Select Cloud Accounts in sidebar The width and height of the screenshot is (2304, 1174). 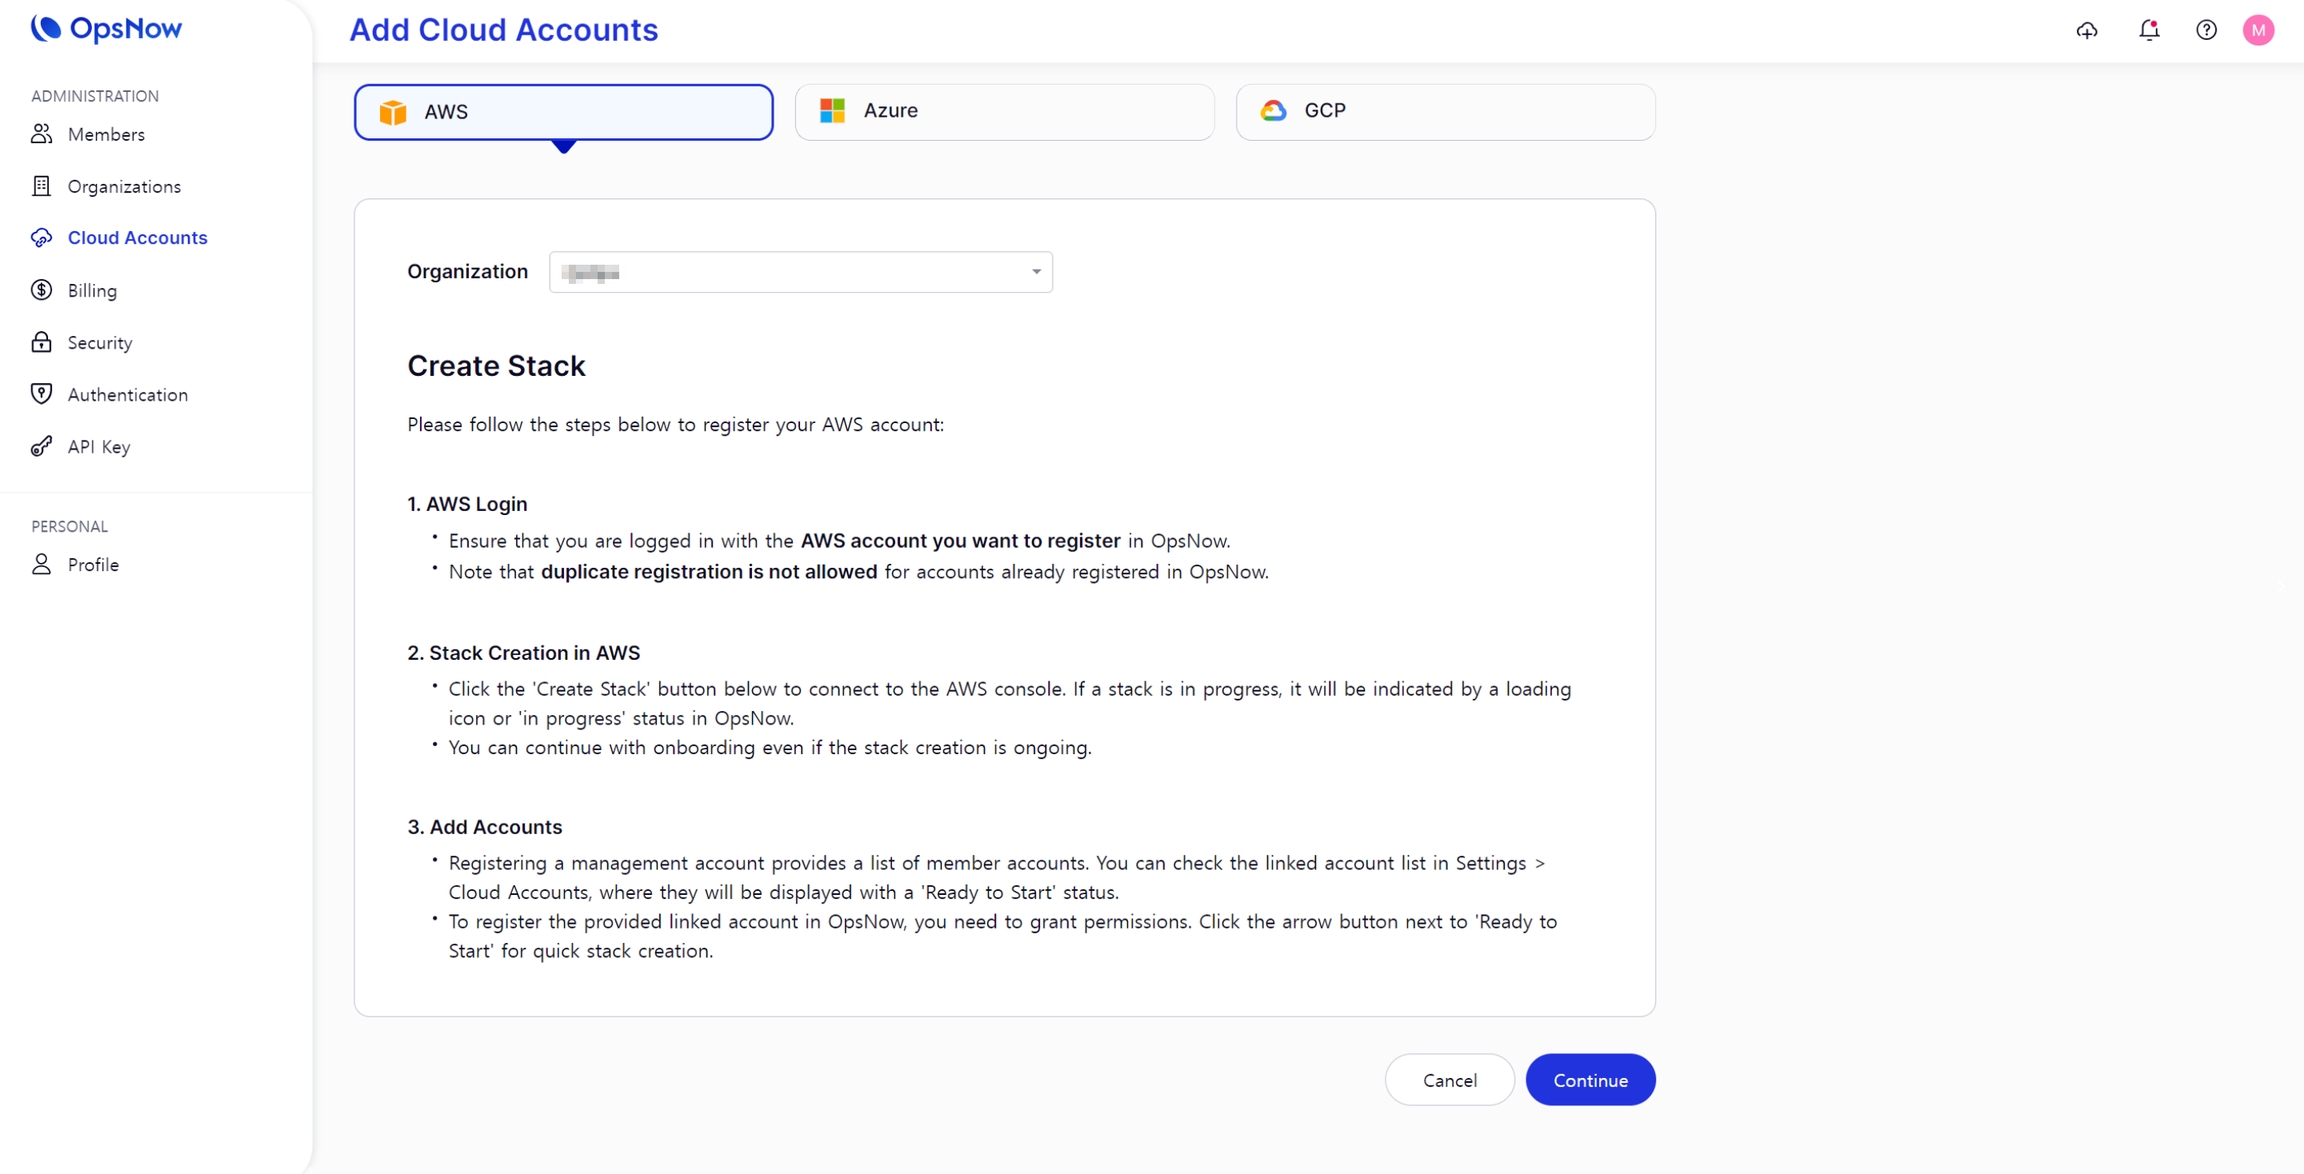point(137,238)
